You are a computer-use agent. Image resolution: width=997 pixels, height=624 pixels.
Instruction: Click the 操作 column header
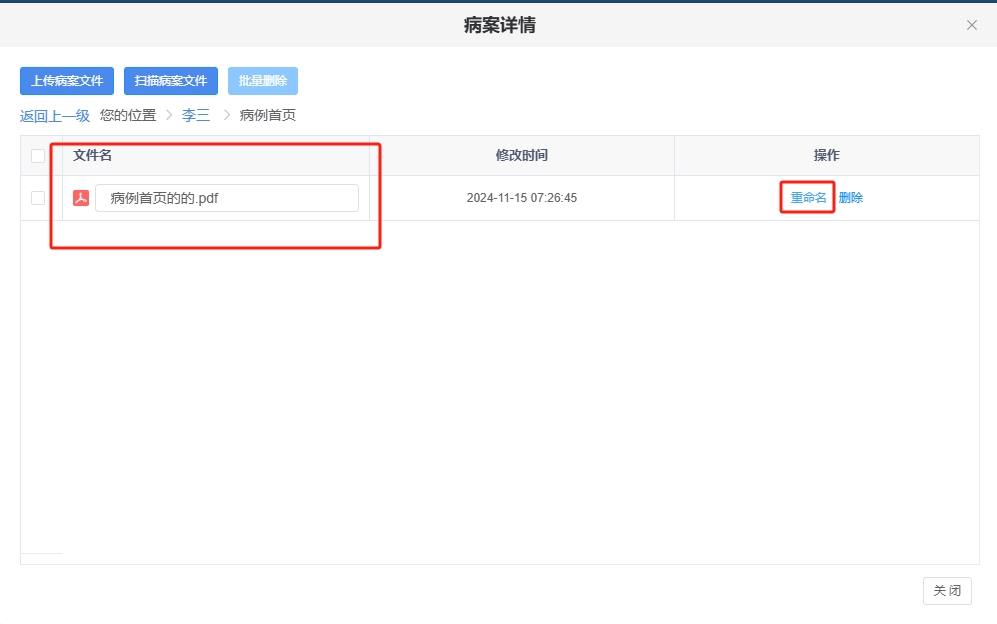pos(827,155)
